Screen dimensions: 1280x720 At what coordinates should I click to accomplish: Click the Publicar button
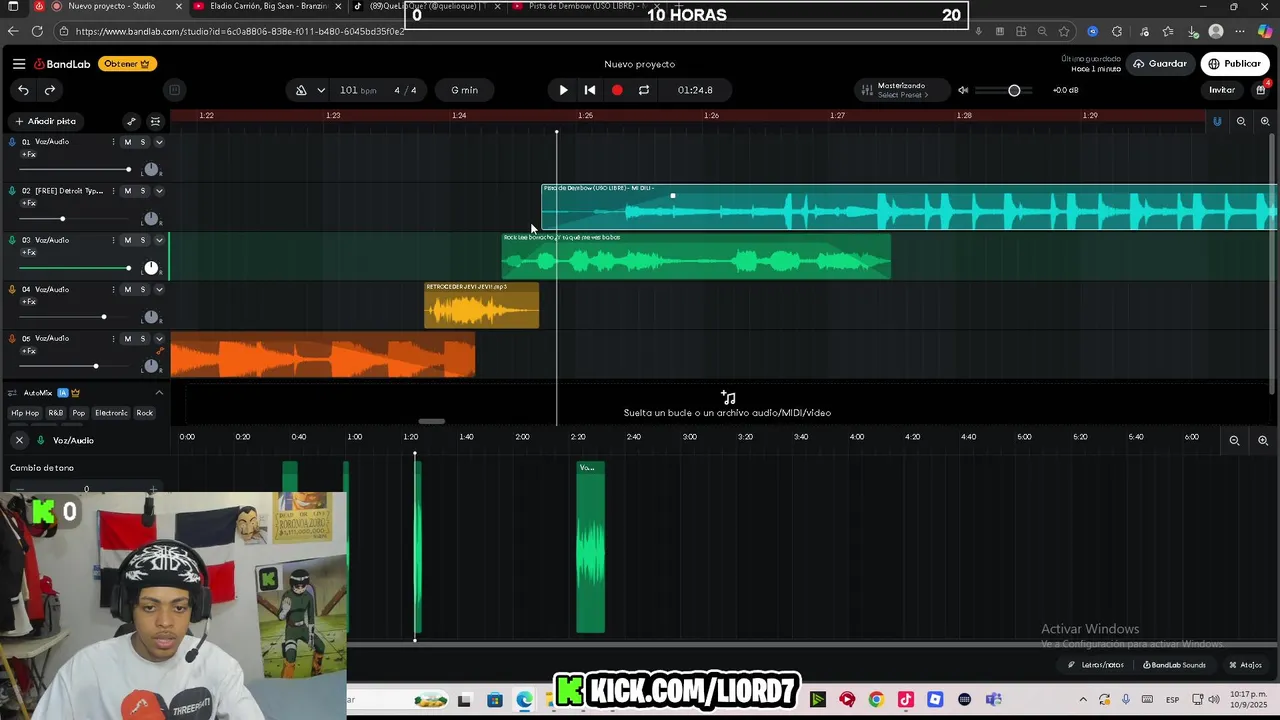tap(1234, 64)
